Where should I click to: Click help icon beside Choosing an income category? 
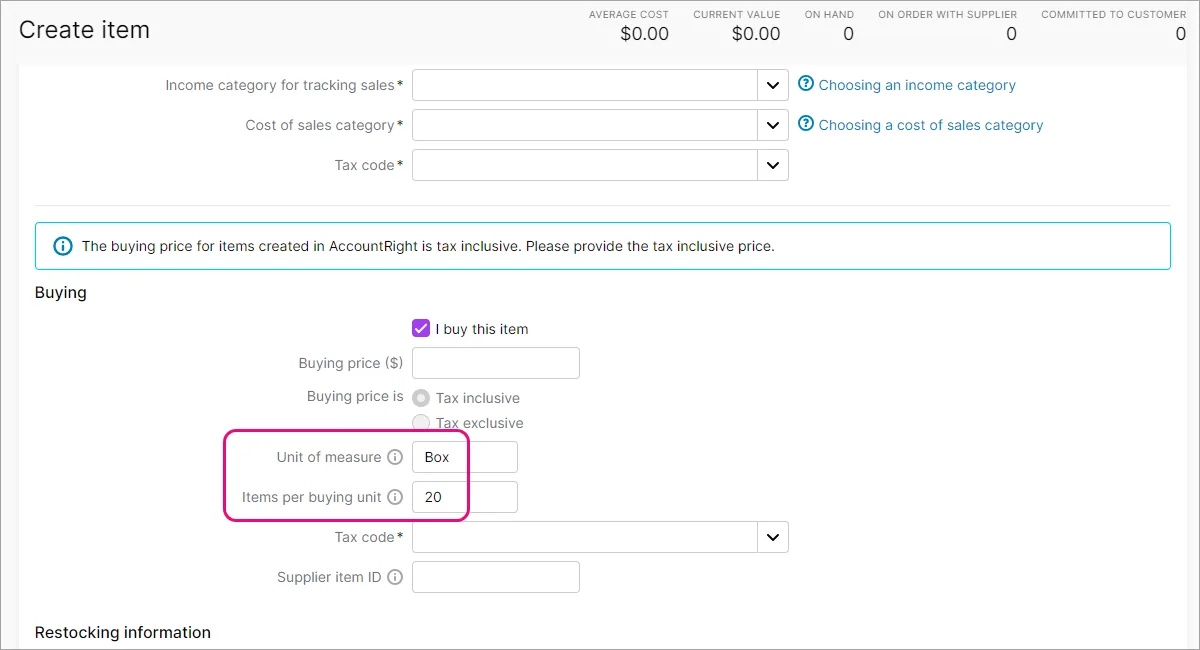pos(806,85)
